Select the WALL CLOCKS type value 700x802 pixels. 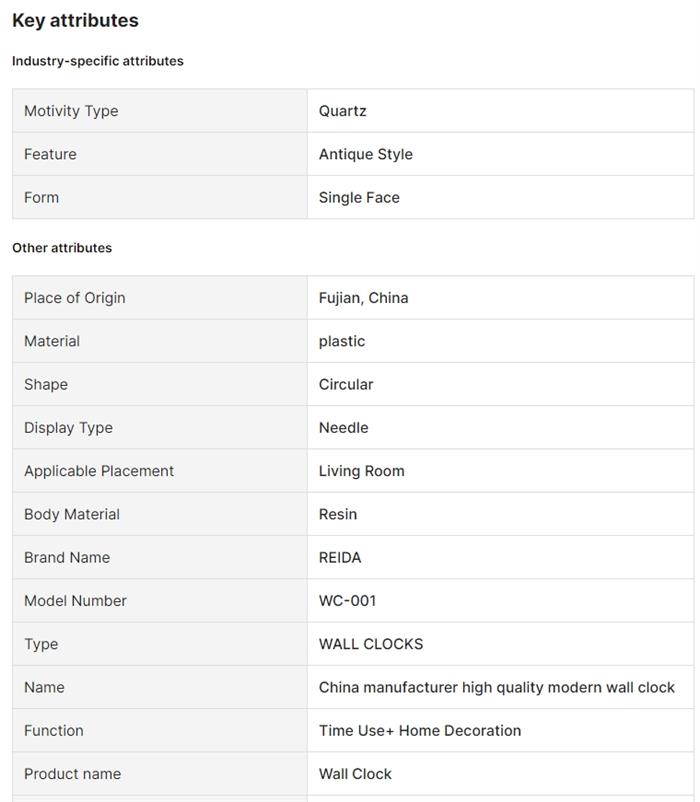(x=371, y=644)
